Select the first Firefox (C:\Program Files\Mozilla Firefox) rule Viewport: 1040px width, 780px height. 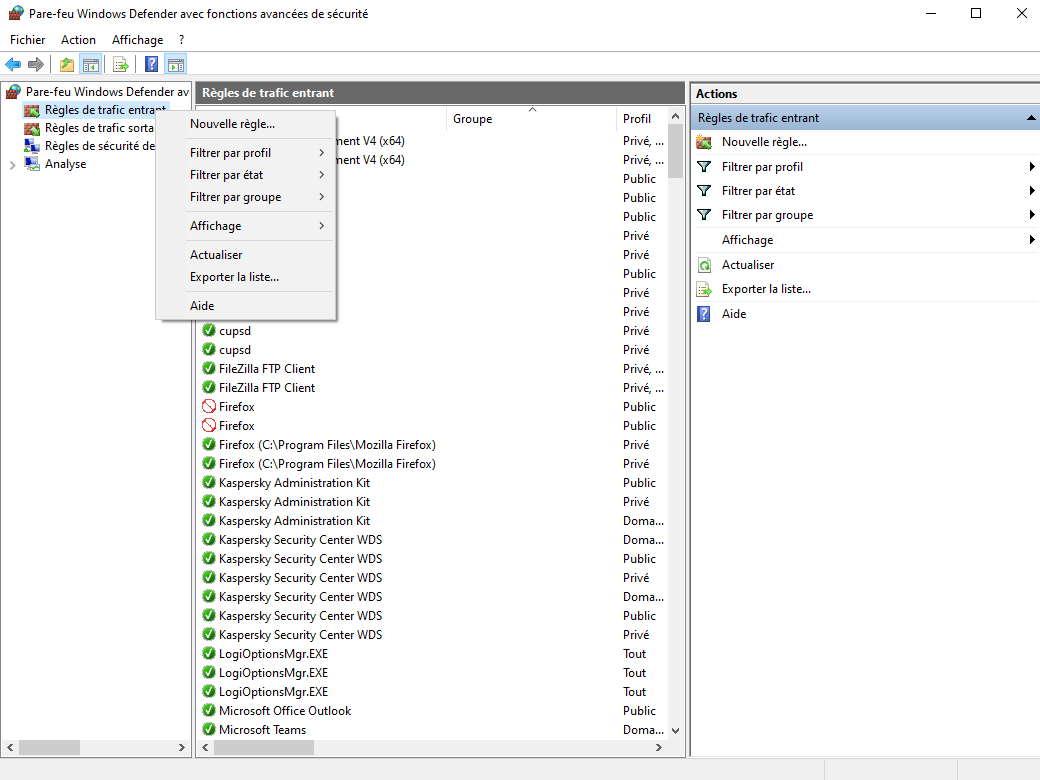327,445
